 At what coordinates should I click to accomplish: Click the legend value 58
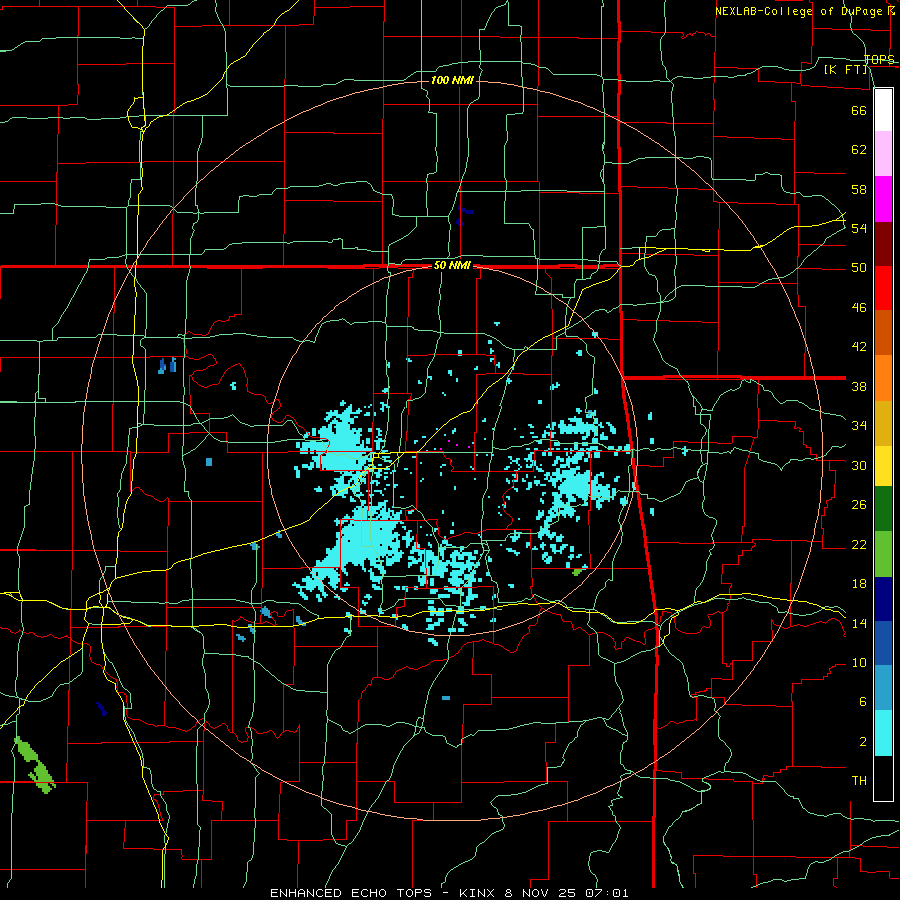(x=859, y=189)
